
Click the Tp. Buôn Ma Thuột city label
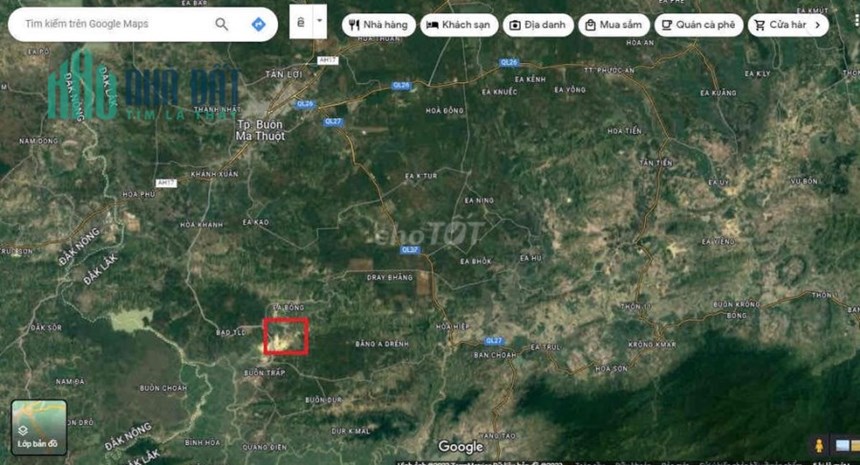pos(260,130)
